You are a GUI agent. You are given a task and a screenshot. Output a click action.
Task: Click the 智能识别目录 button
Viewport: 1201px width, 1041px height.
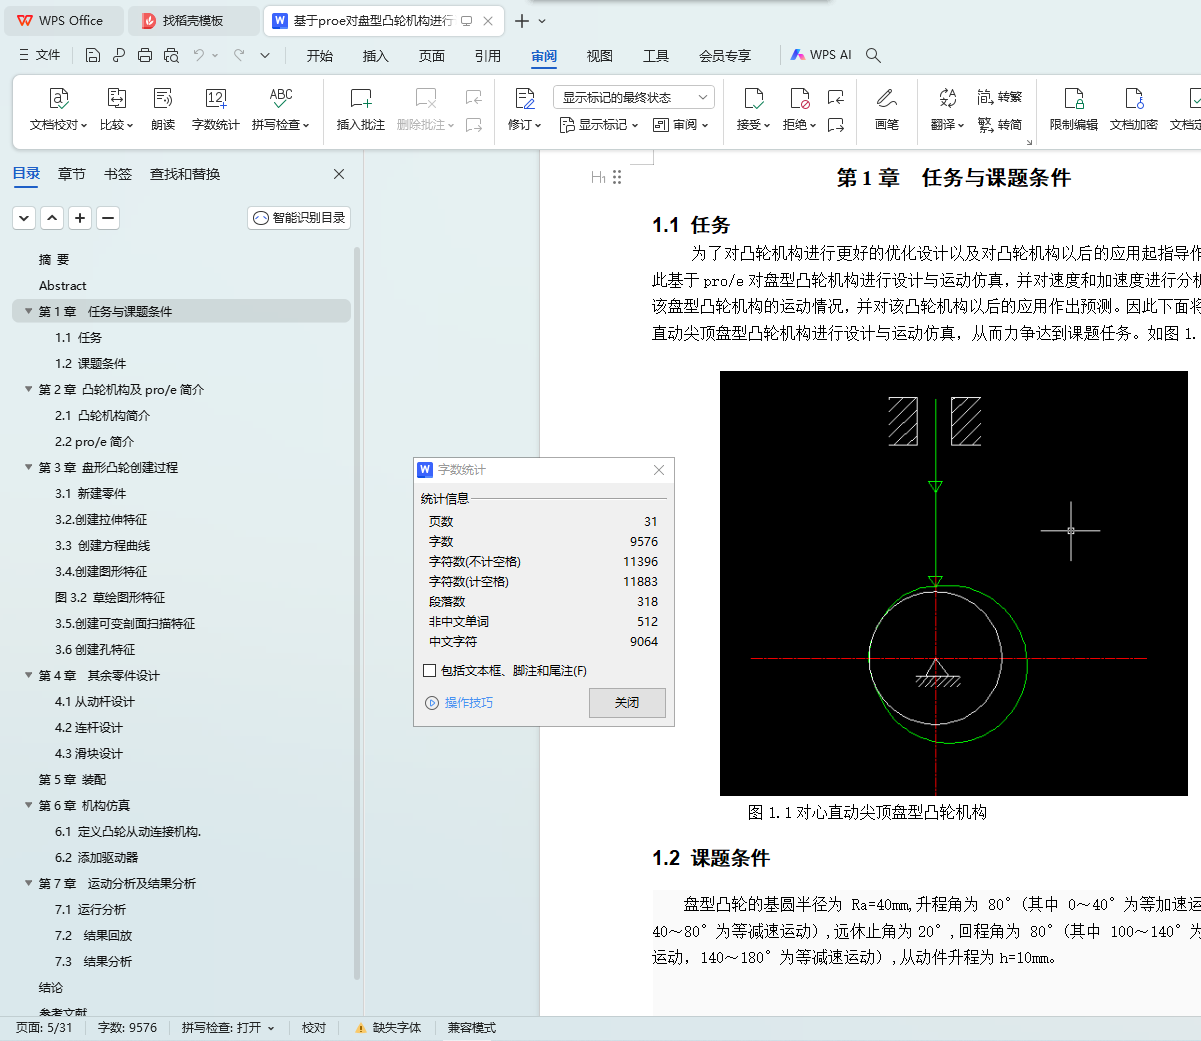(x=299, y=218)
